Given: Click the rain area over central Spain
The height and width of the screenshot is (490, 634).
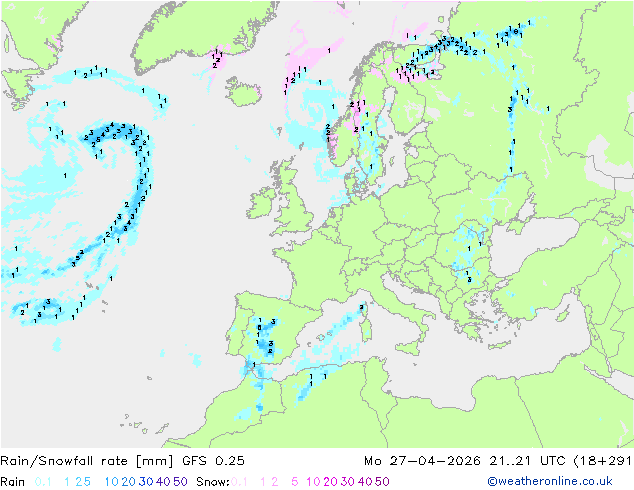Looking at the screenshot, I should pyautogui.click(x=265, y=338).
